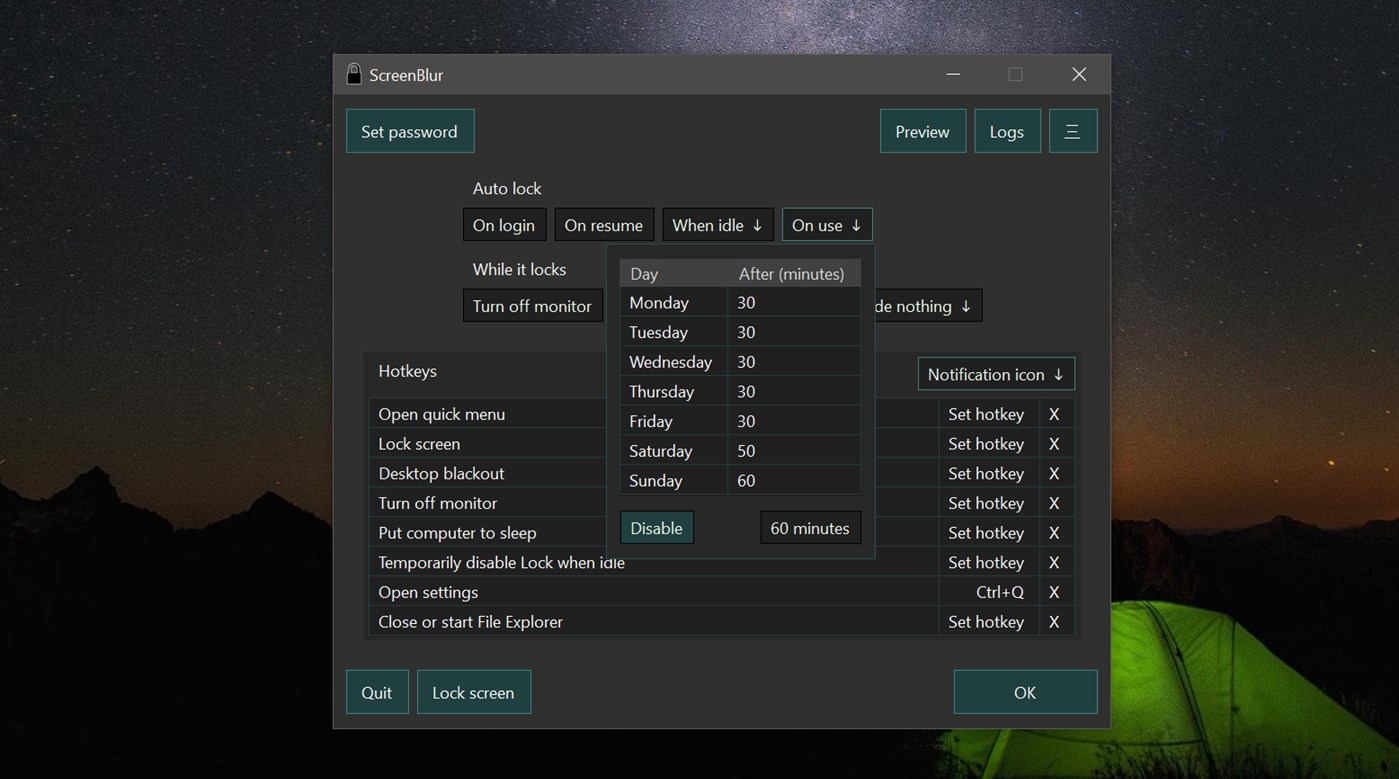Screen dimensions: 1399x779
Task: Expand the When idle dropdown
Action: pos(717,224)
